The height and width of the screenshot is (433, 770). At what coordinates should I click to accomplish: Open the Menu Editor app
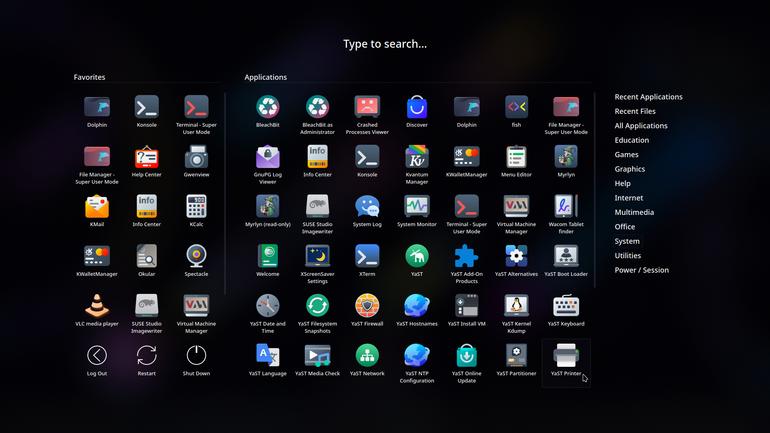click(516, 162)
